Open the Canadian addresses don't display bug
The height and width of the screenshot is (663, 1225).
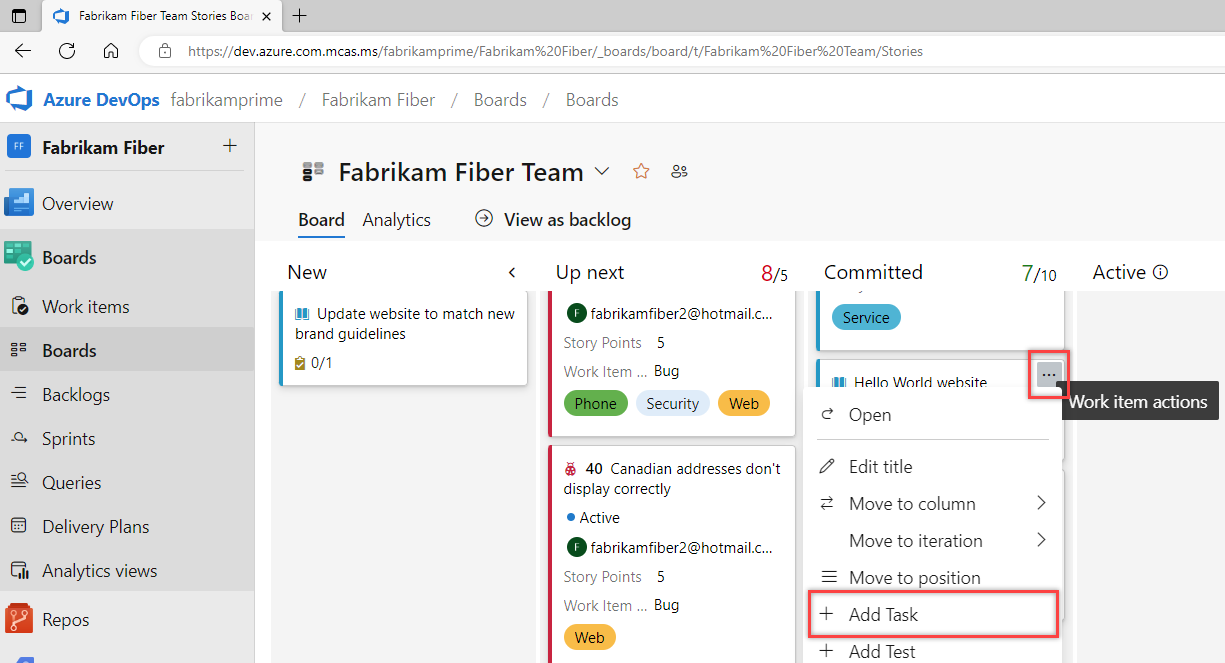click(x=672, y=479)
